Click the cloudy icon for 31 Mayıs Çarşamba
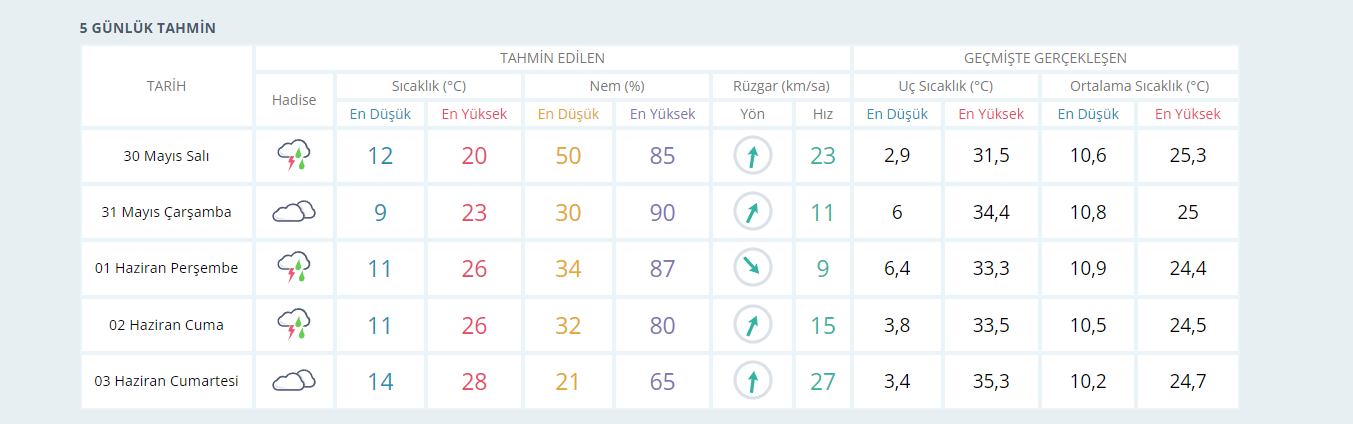This screenshot has height=424, width=1353. tap(294, 212)
